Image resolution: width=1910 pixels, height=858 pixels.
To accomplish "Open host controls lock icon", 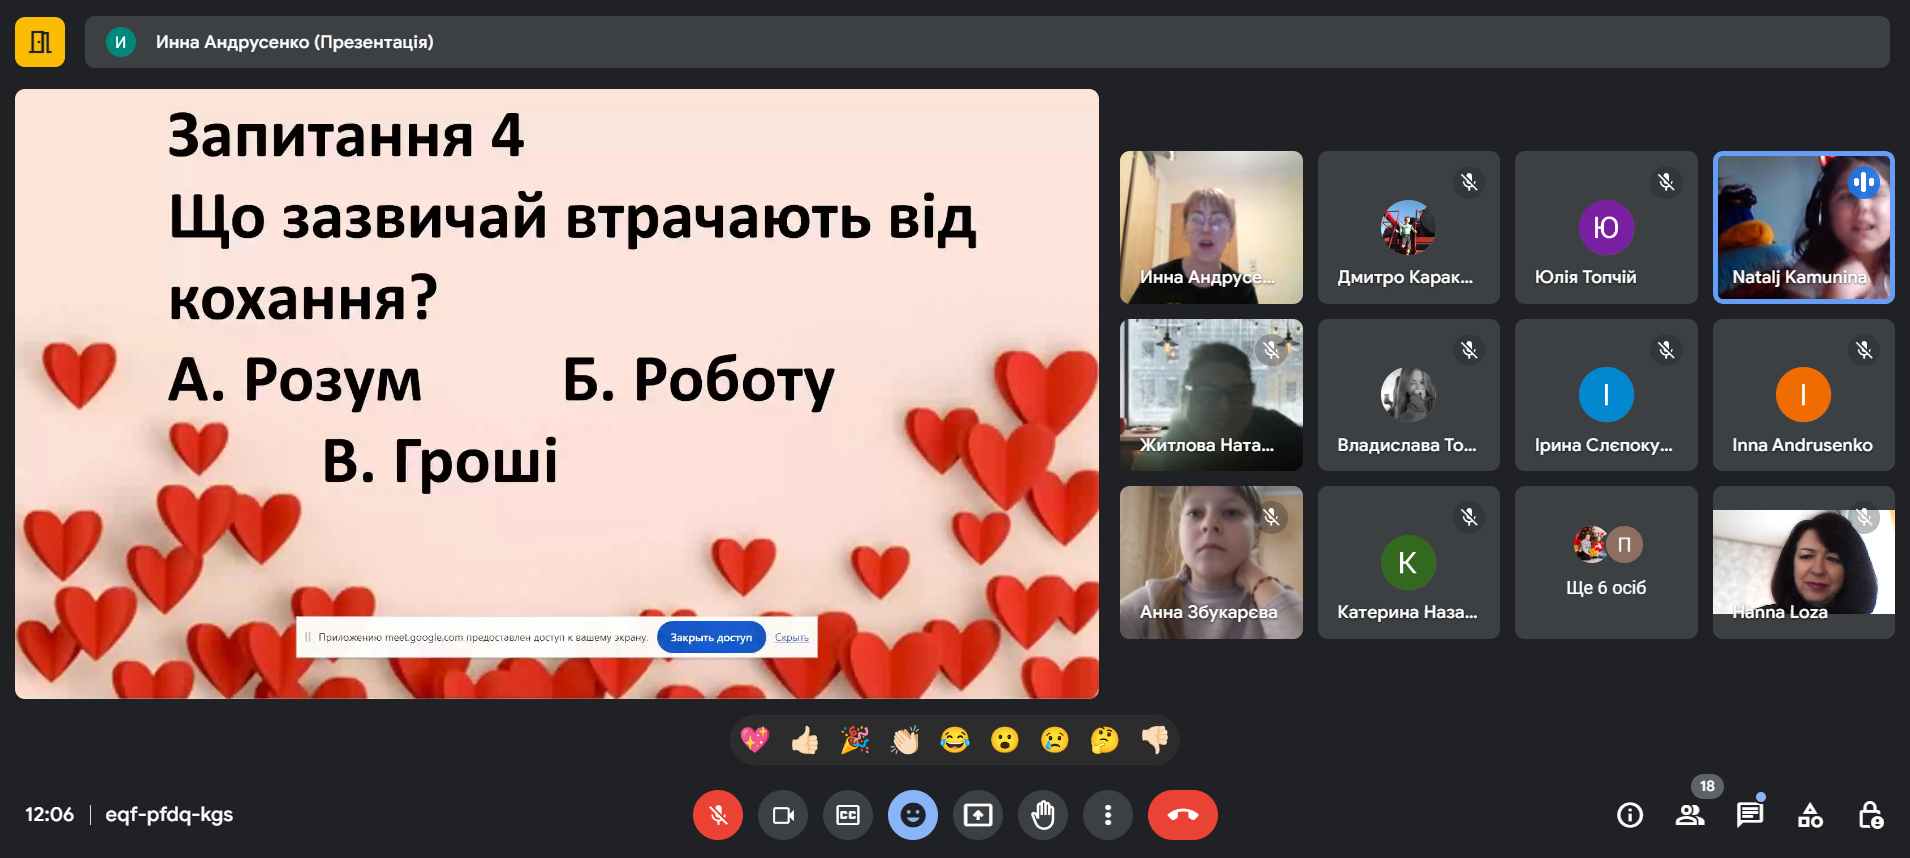I will [x=1870, y=815].
